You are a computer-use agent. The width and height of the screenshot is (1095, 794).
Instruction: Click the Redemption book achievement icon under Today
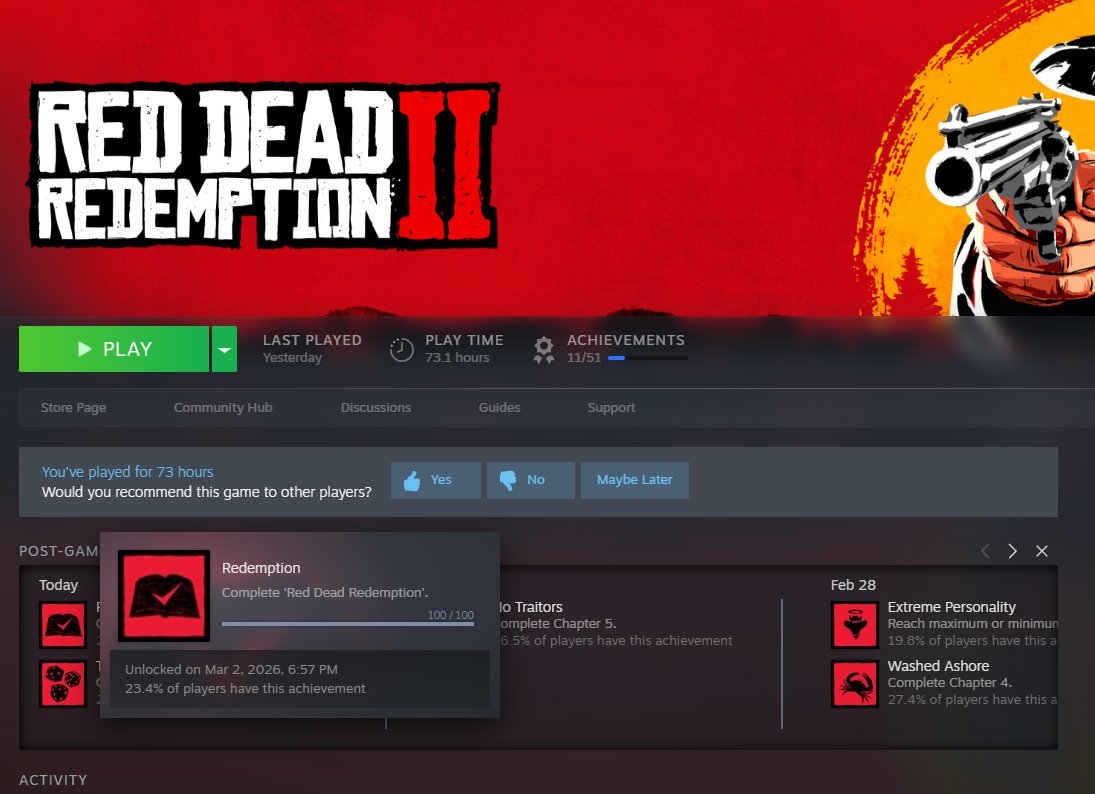(x=63, y=625)
